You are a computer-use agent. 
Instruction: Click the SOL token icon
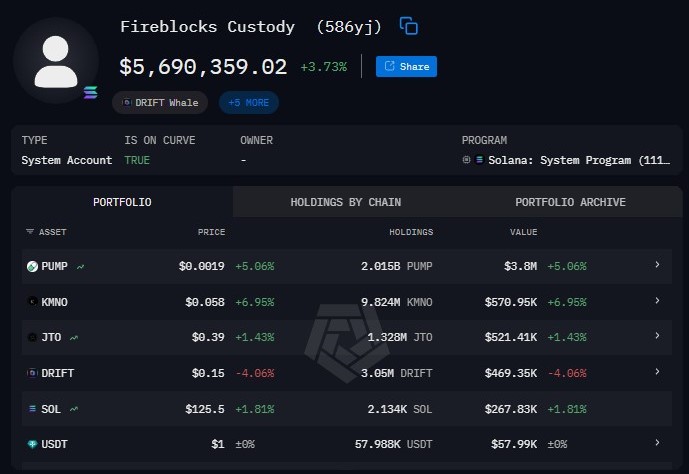32,408
